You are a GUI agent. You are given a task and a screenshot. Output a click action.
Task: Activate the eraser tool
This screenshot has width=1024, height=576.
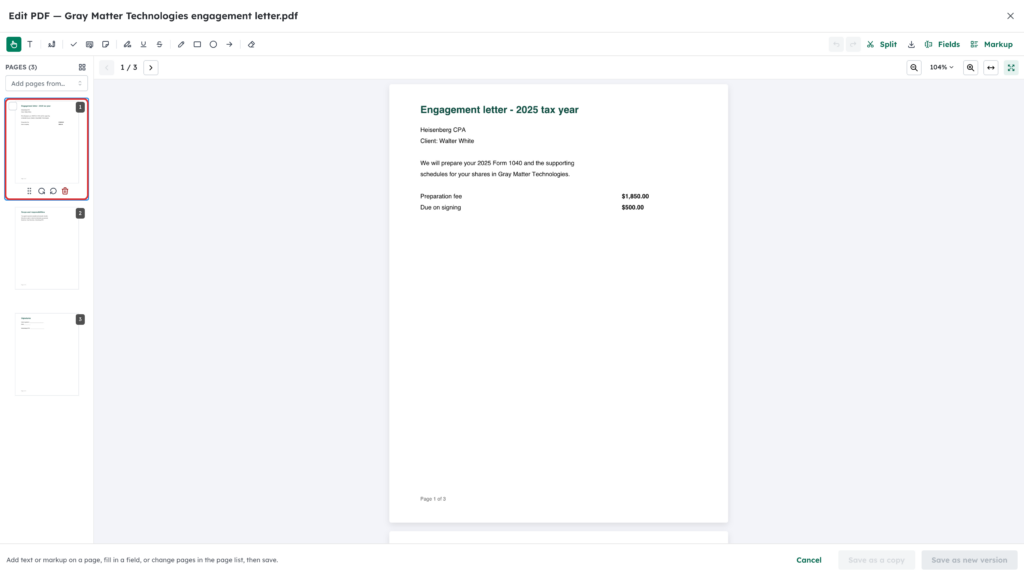pos(251,44)
